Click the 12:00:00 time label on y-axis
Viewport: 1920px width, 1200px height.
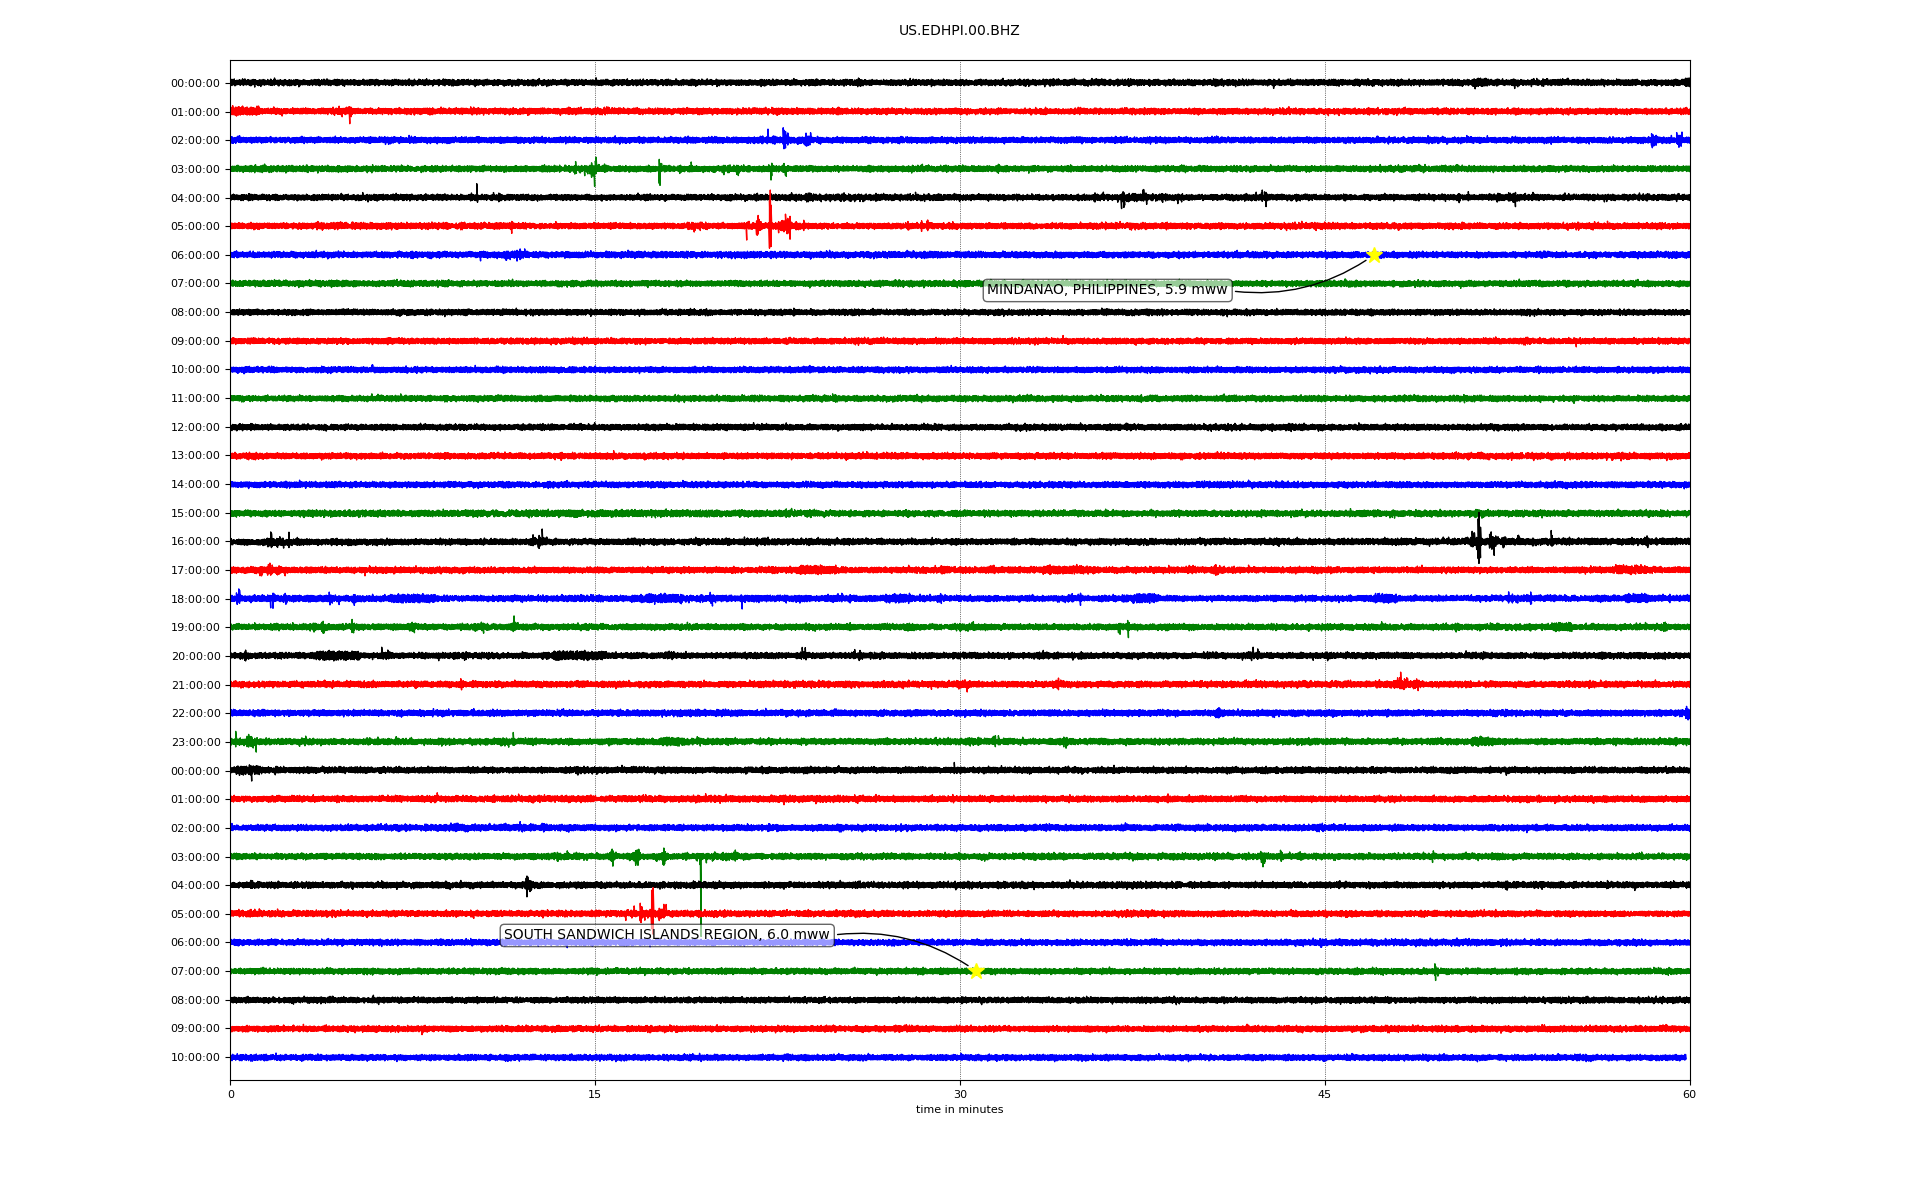coord(195,428)
